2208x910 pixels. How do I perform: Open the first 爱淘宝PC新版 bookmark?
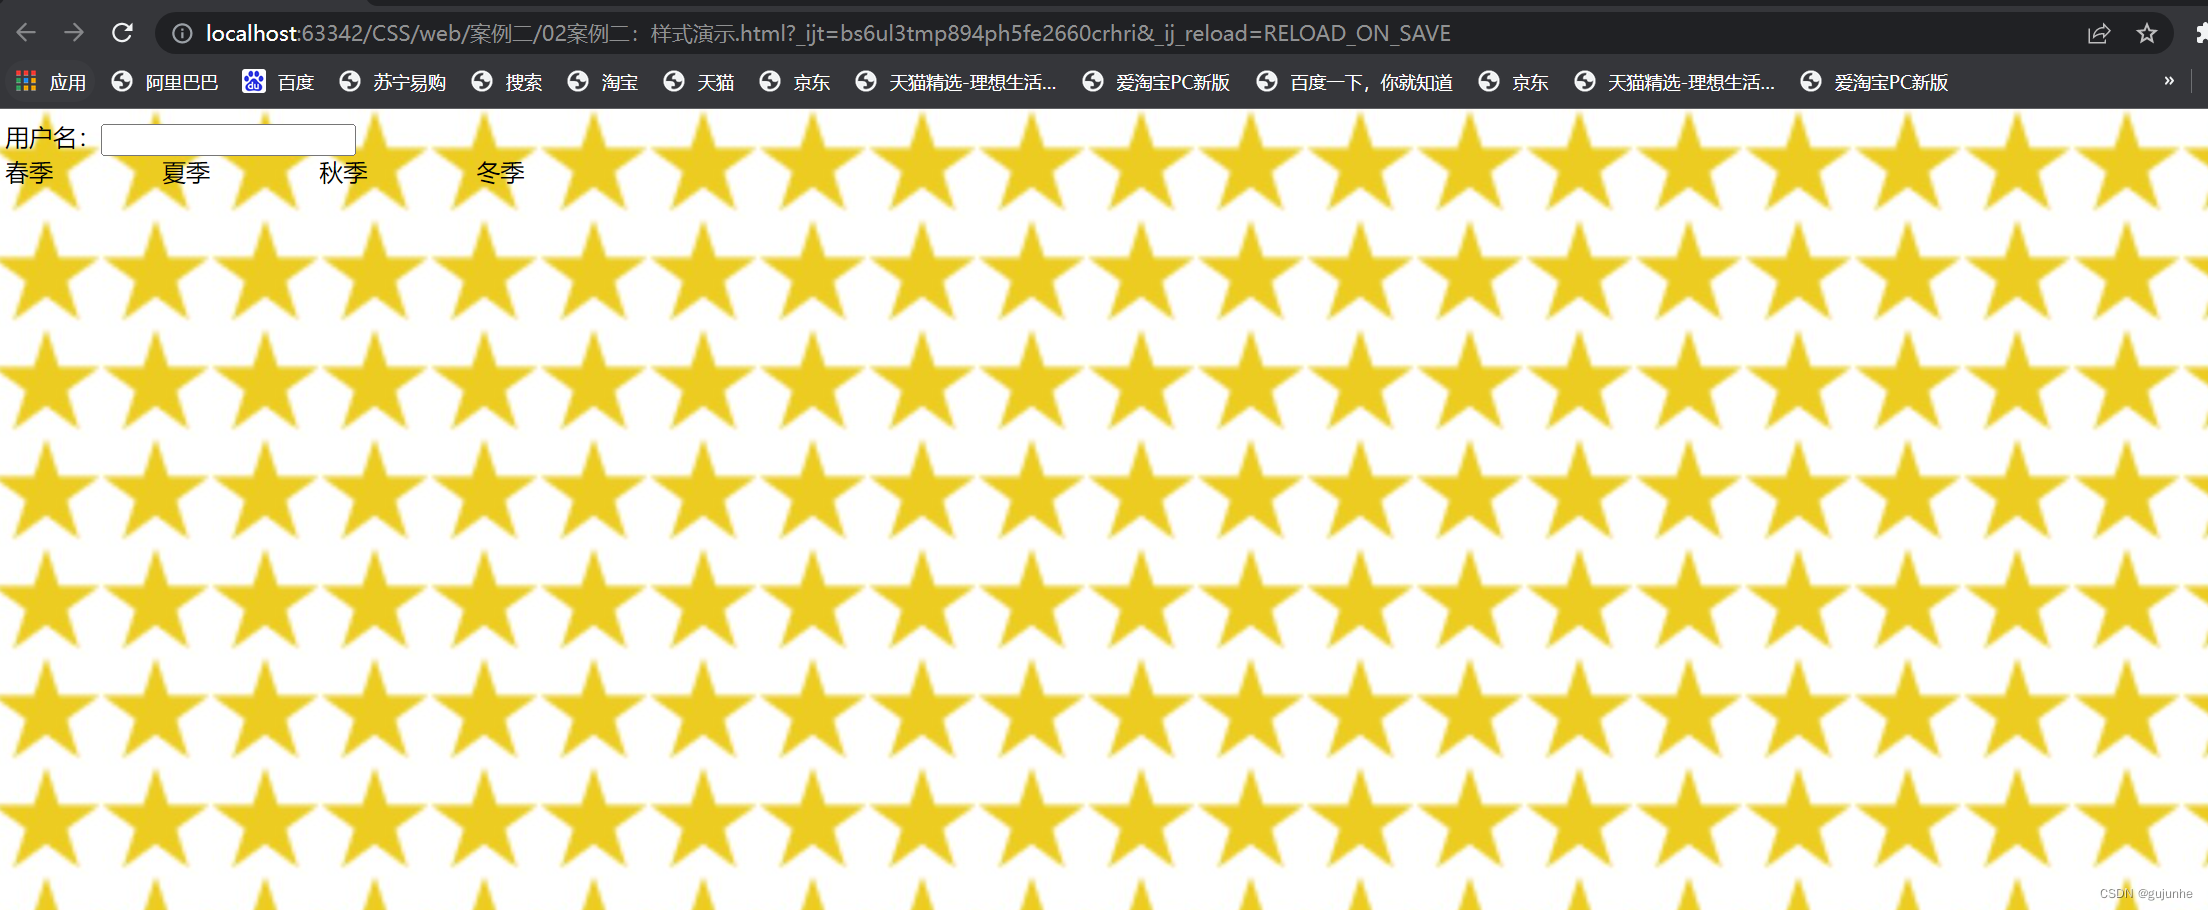click(1156, 82)
